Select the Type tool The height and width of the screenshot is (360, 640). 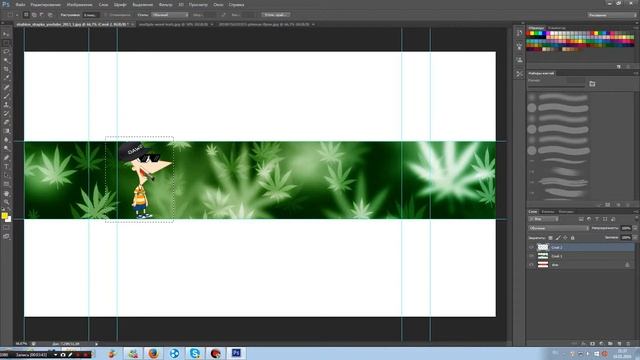coord(6,167)
